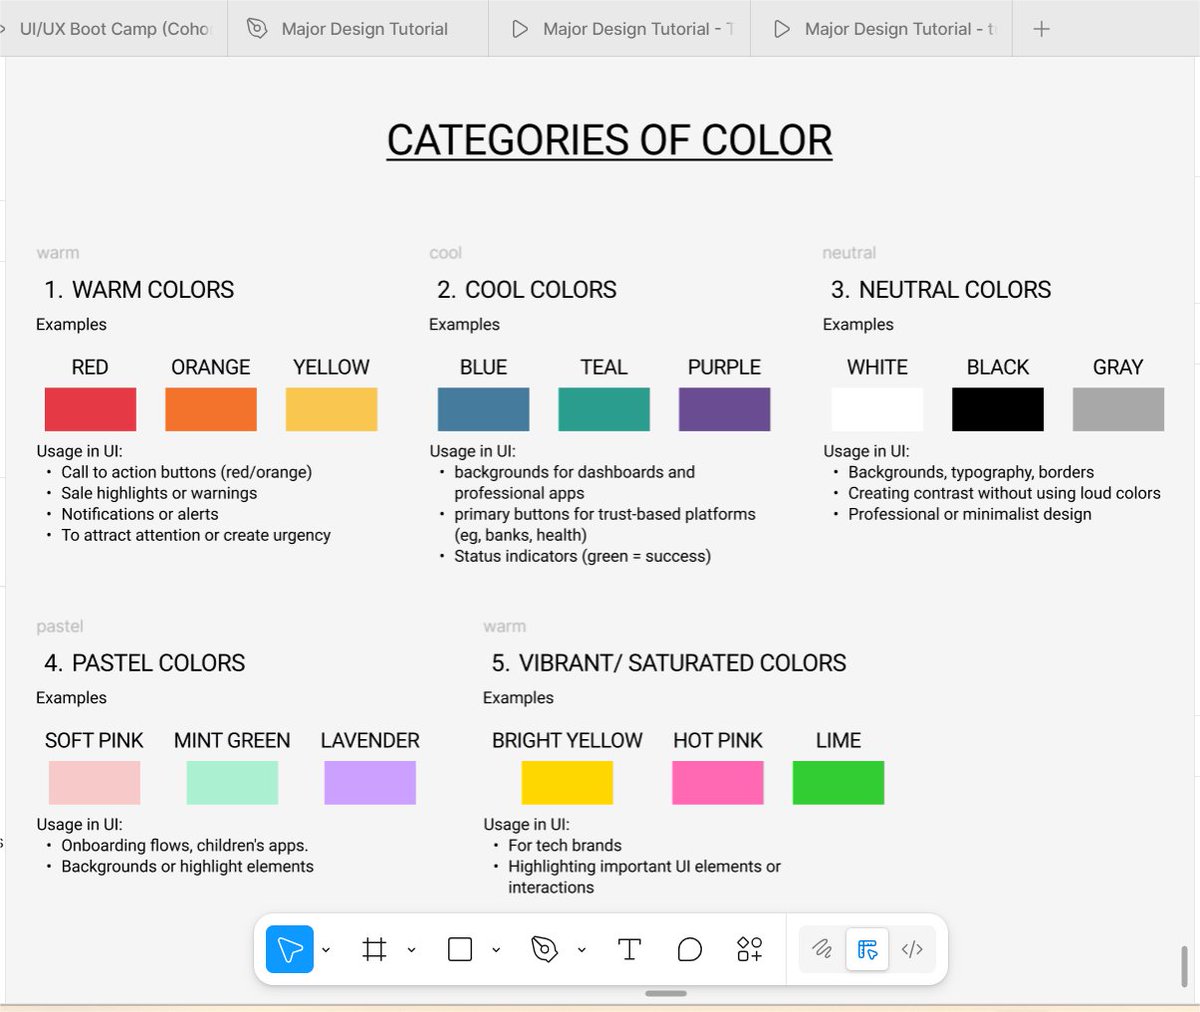Select the blue color swatch
The image size is (1200, 1012).
(483, 409)
